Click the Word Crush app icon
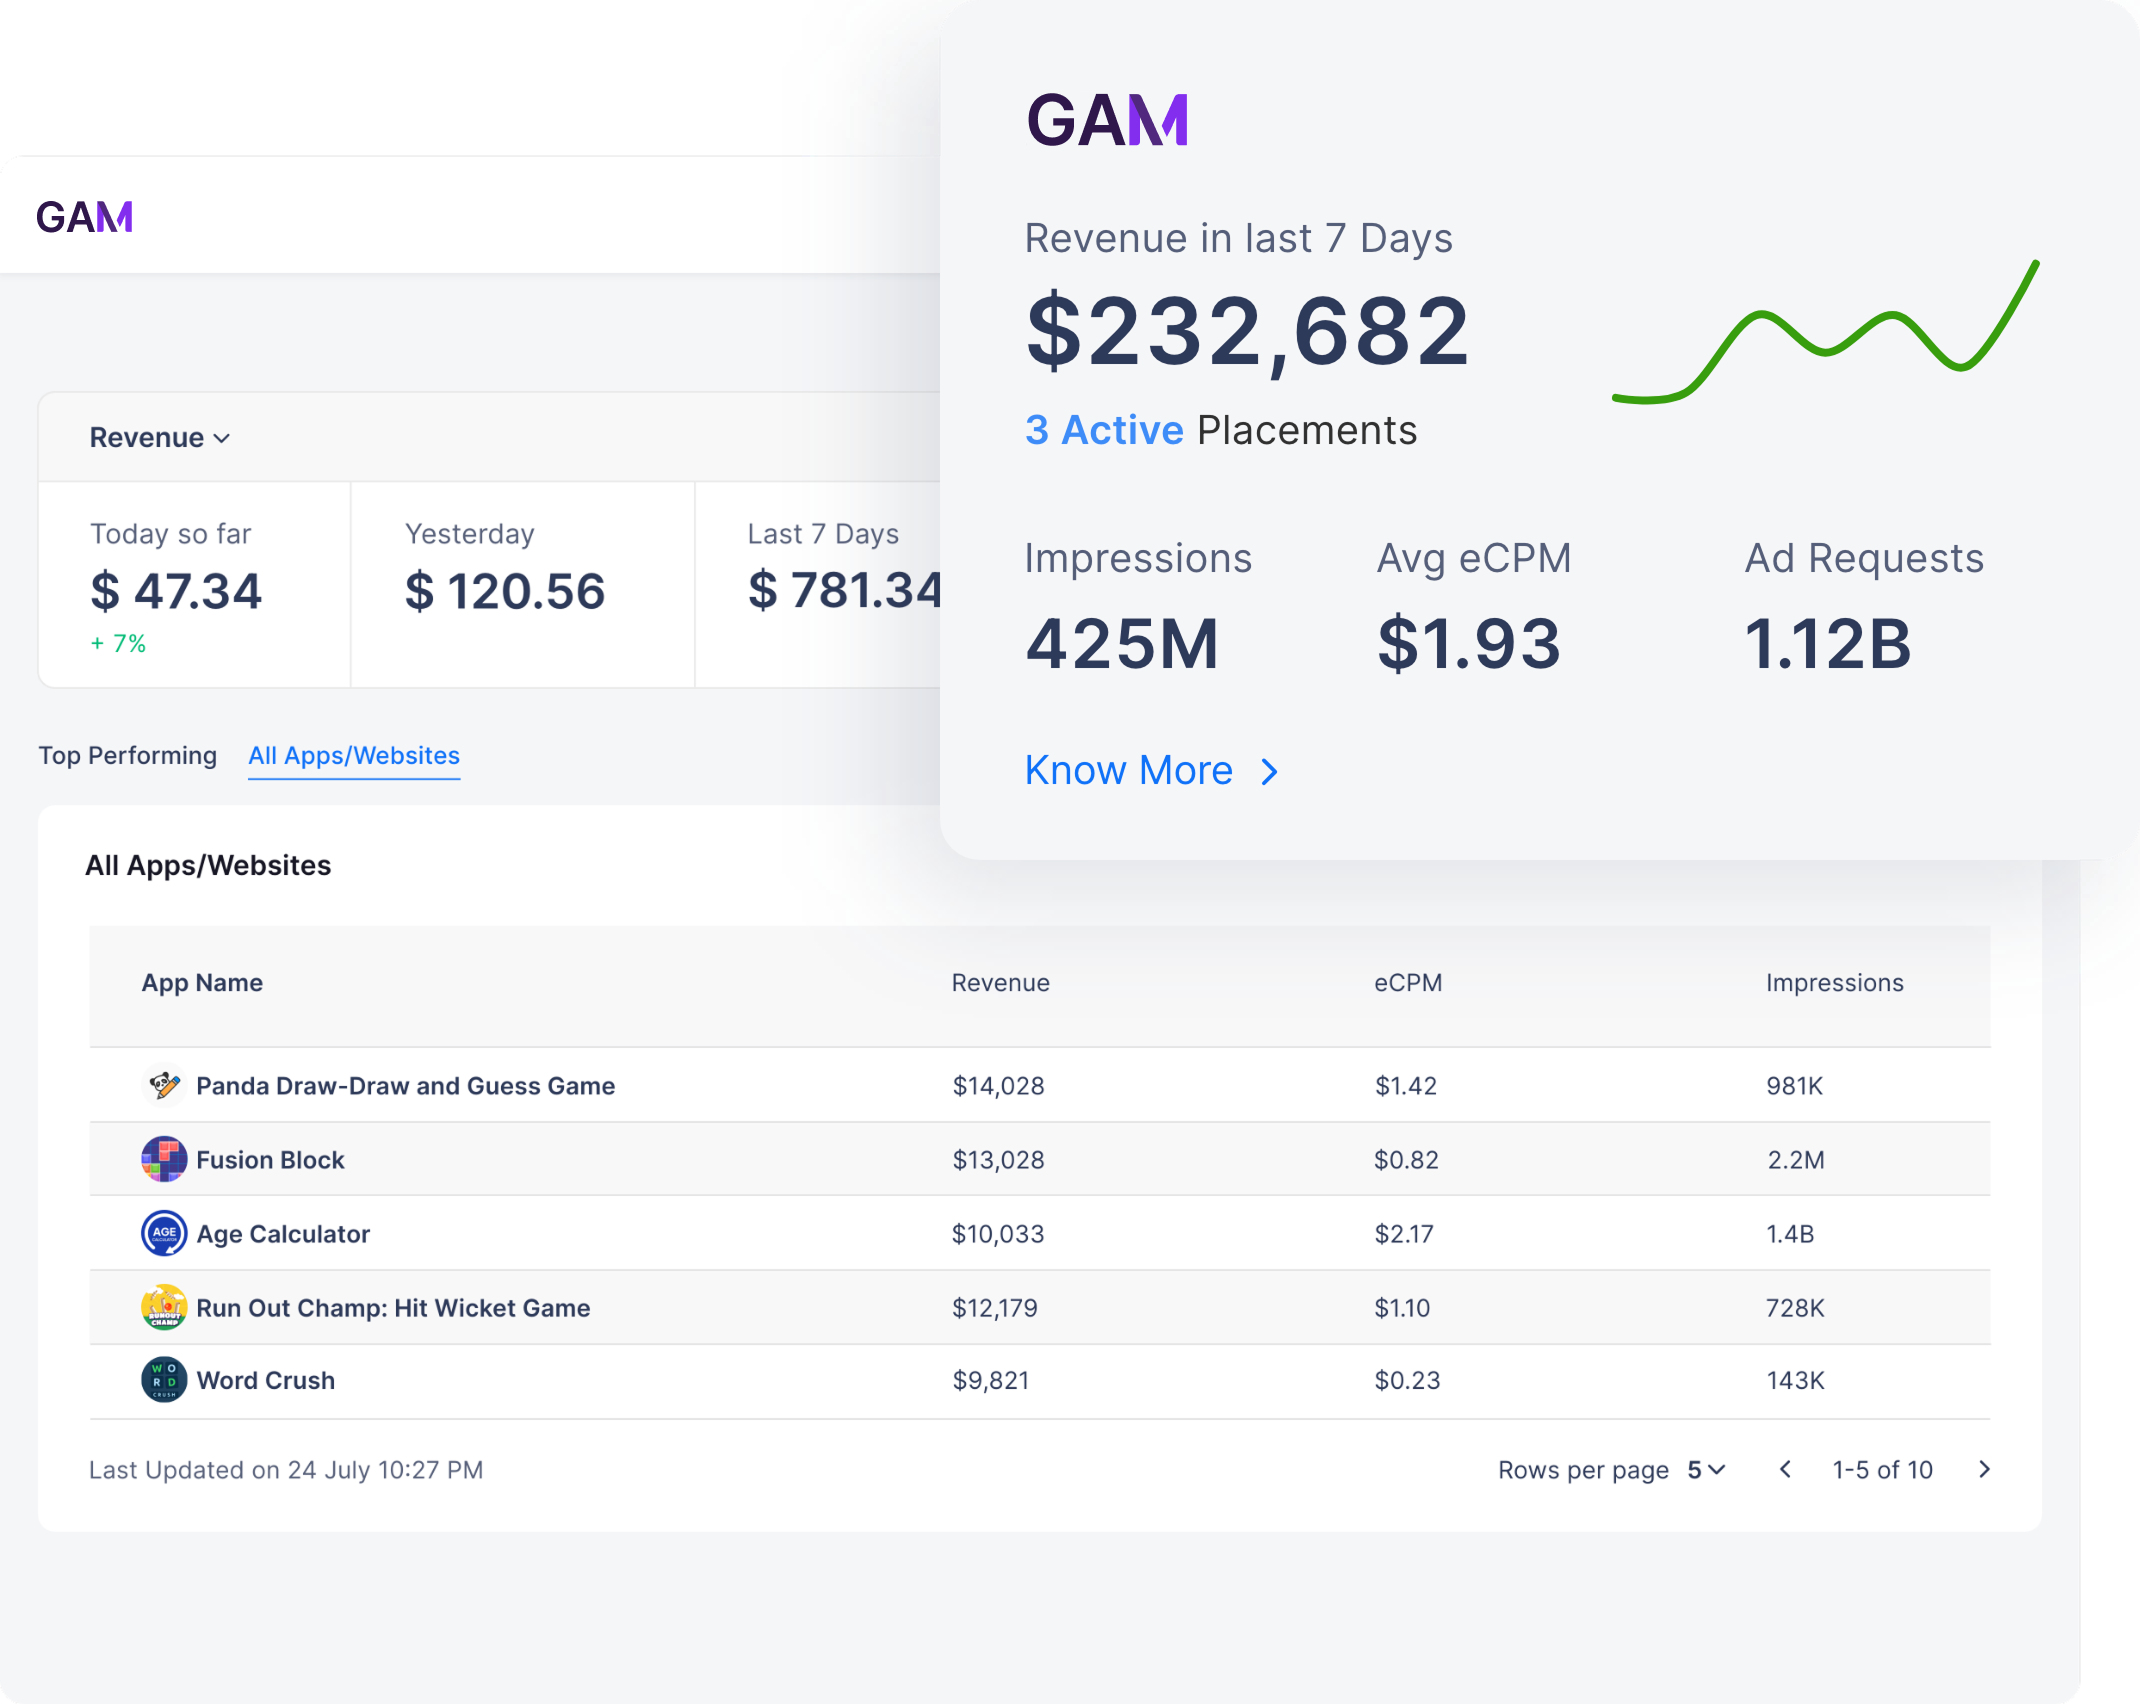The image size is (2140, 1704). pos(164,1380)
